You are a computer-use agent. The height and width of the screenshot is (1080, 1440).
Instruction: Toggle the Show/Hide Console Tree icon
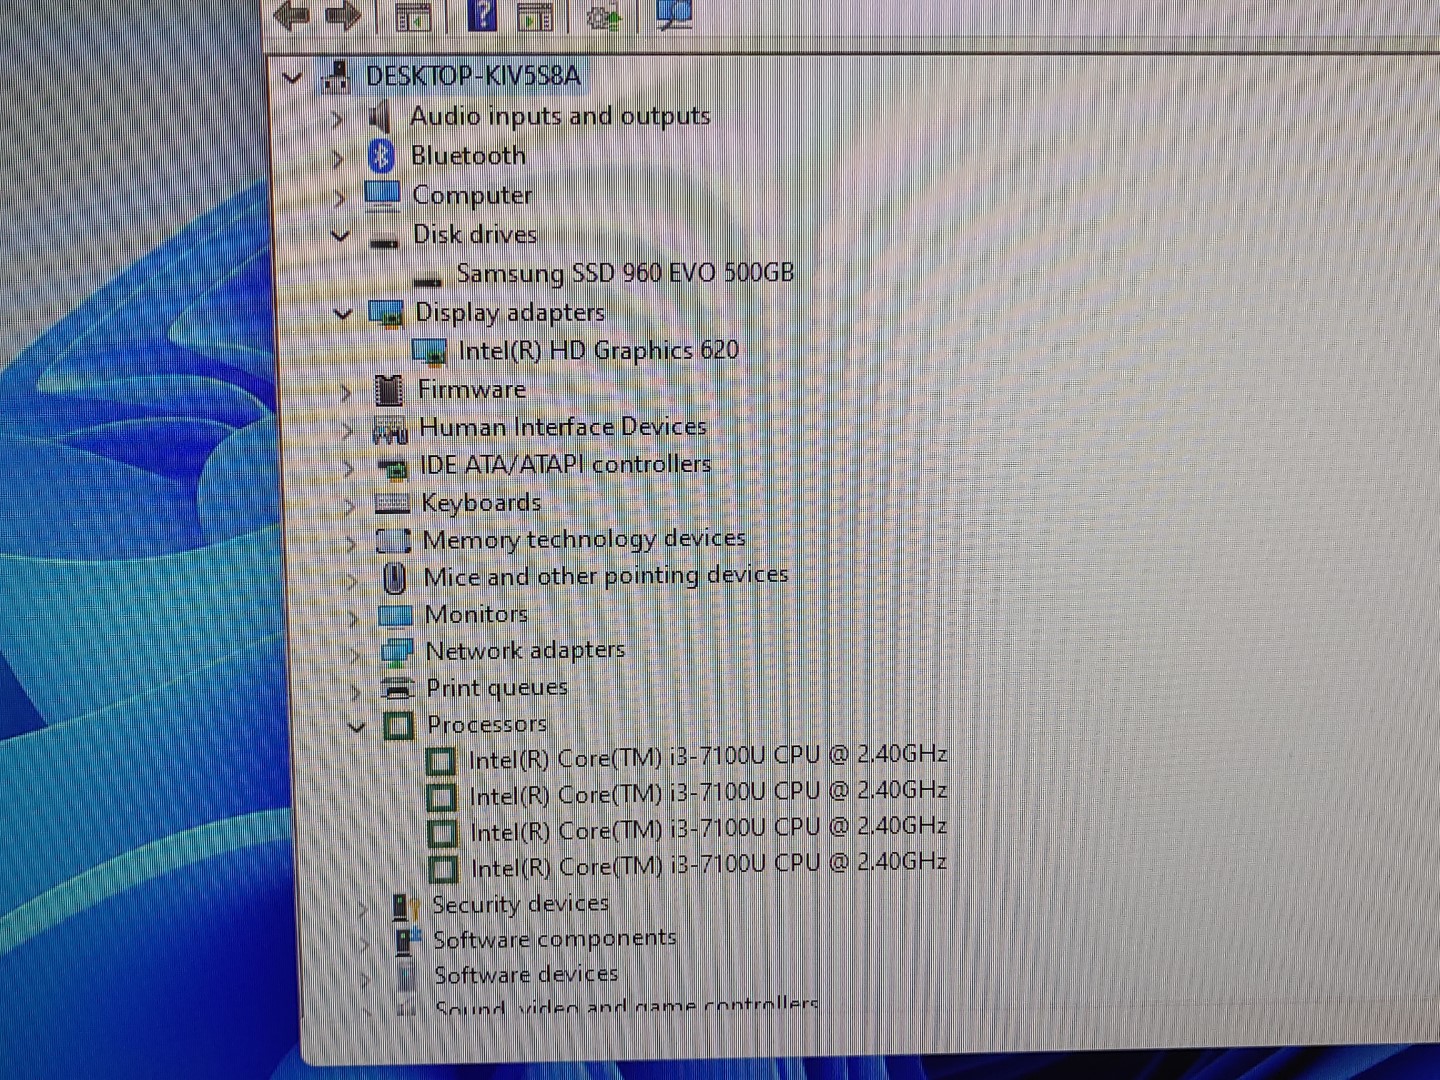click(413, 17)
